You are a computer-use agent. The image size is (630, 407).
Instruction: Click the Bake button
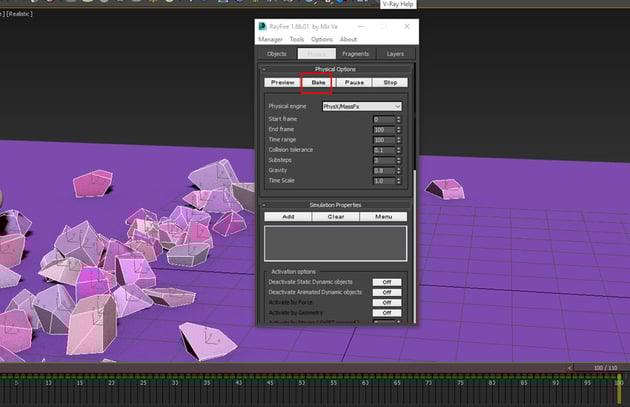[317, 82]
